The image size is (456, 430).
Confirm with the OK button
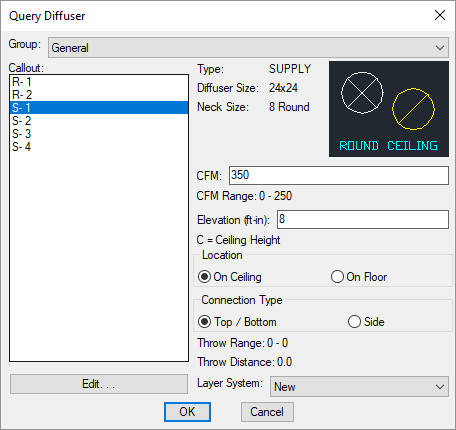point(187,412)
